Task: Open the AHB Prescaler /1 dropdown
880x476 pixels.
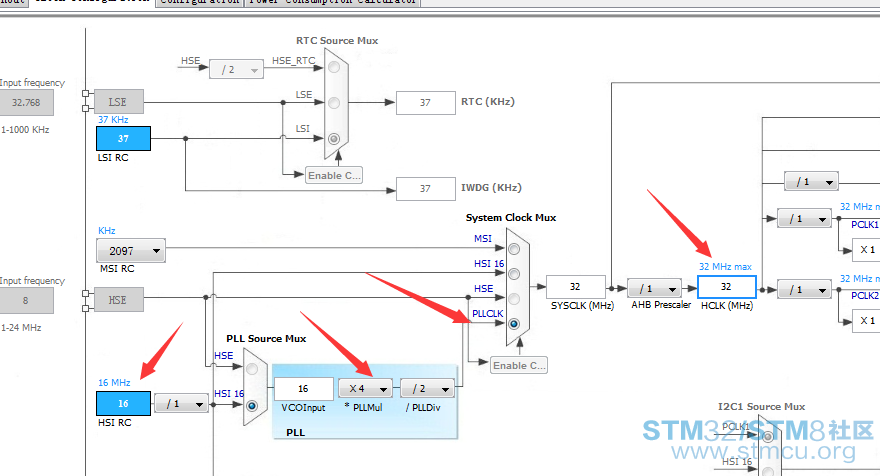Action: [x=654, y=289]
